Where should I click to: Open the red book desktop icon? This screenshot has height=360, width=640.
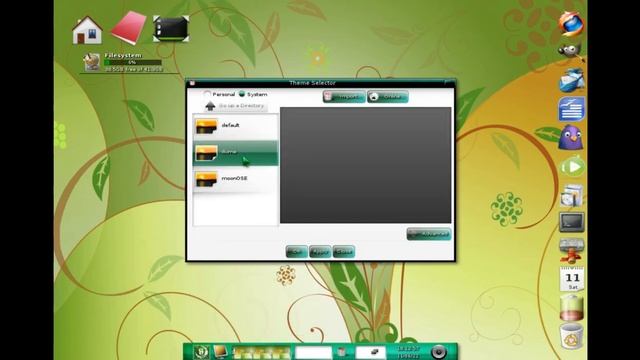point(128,28)
